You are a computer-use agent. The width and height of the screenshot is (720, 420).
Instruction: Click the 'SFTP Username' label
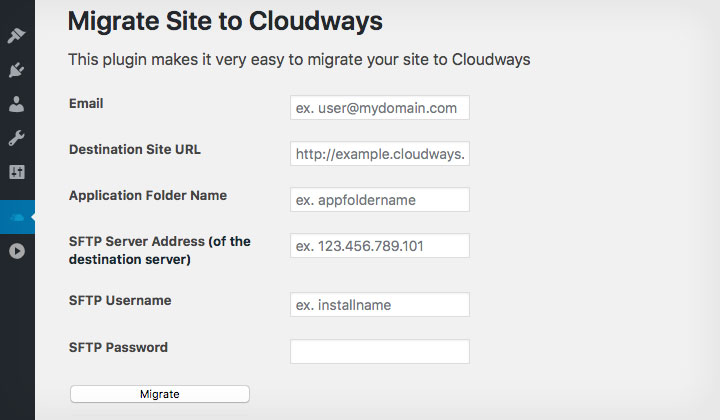[x=120, y=301]
